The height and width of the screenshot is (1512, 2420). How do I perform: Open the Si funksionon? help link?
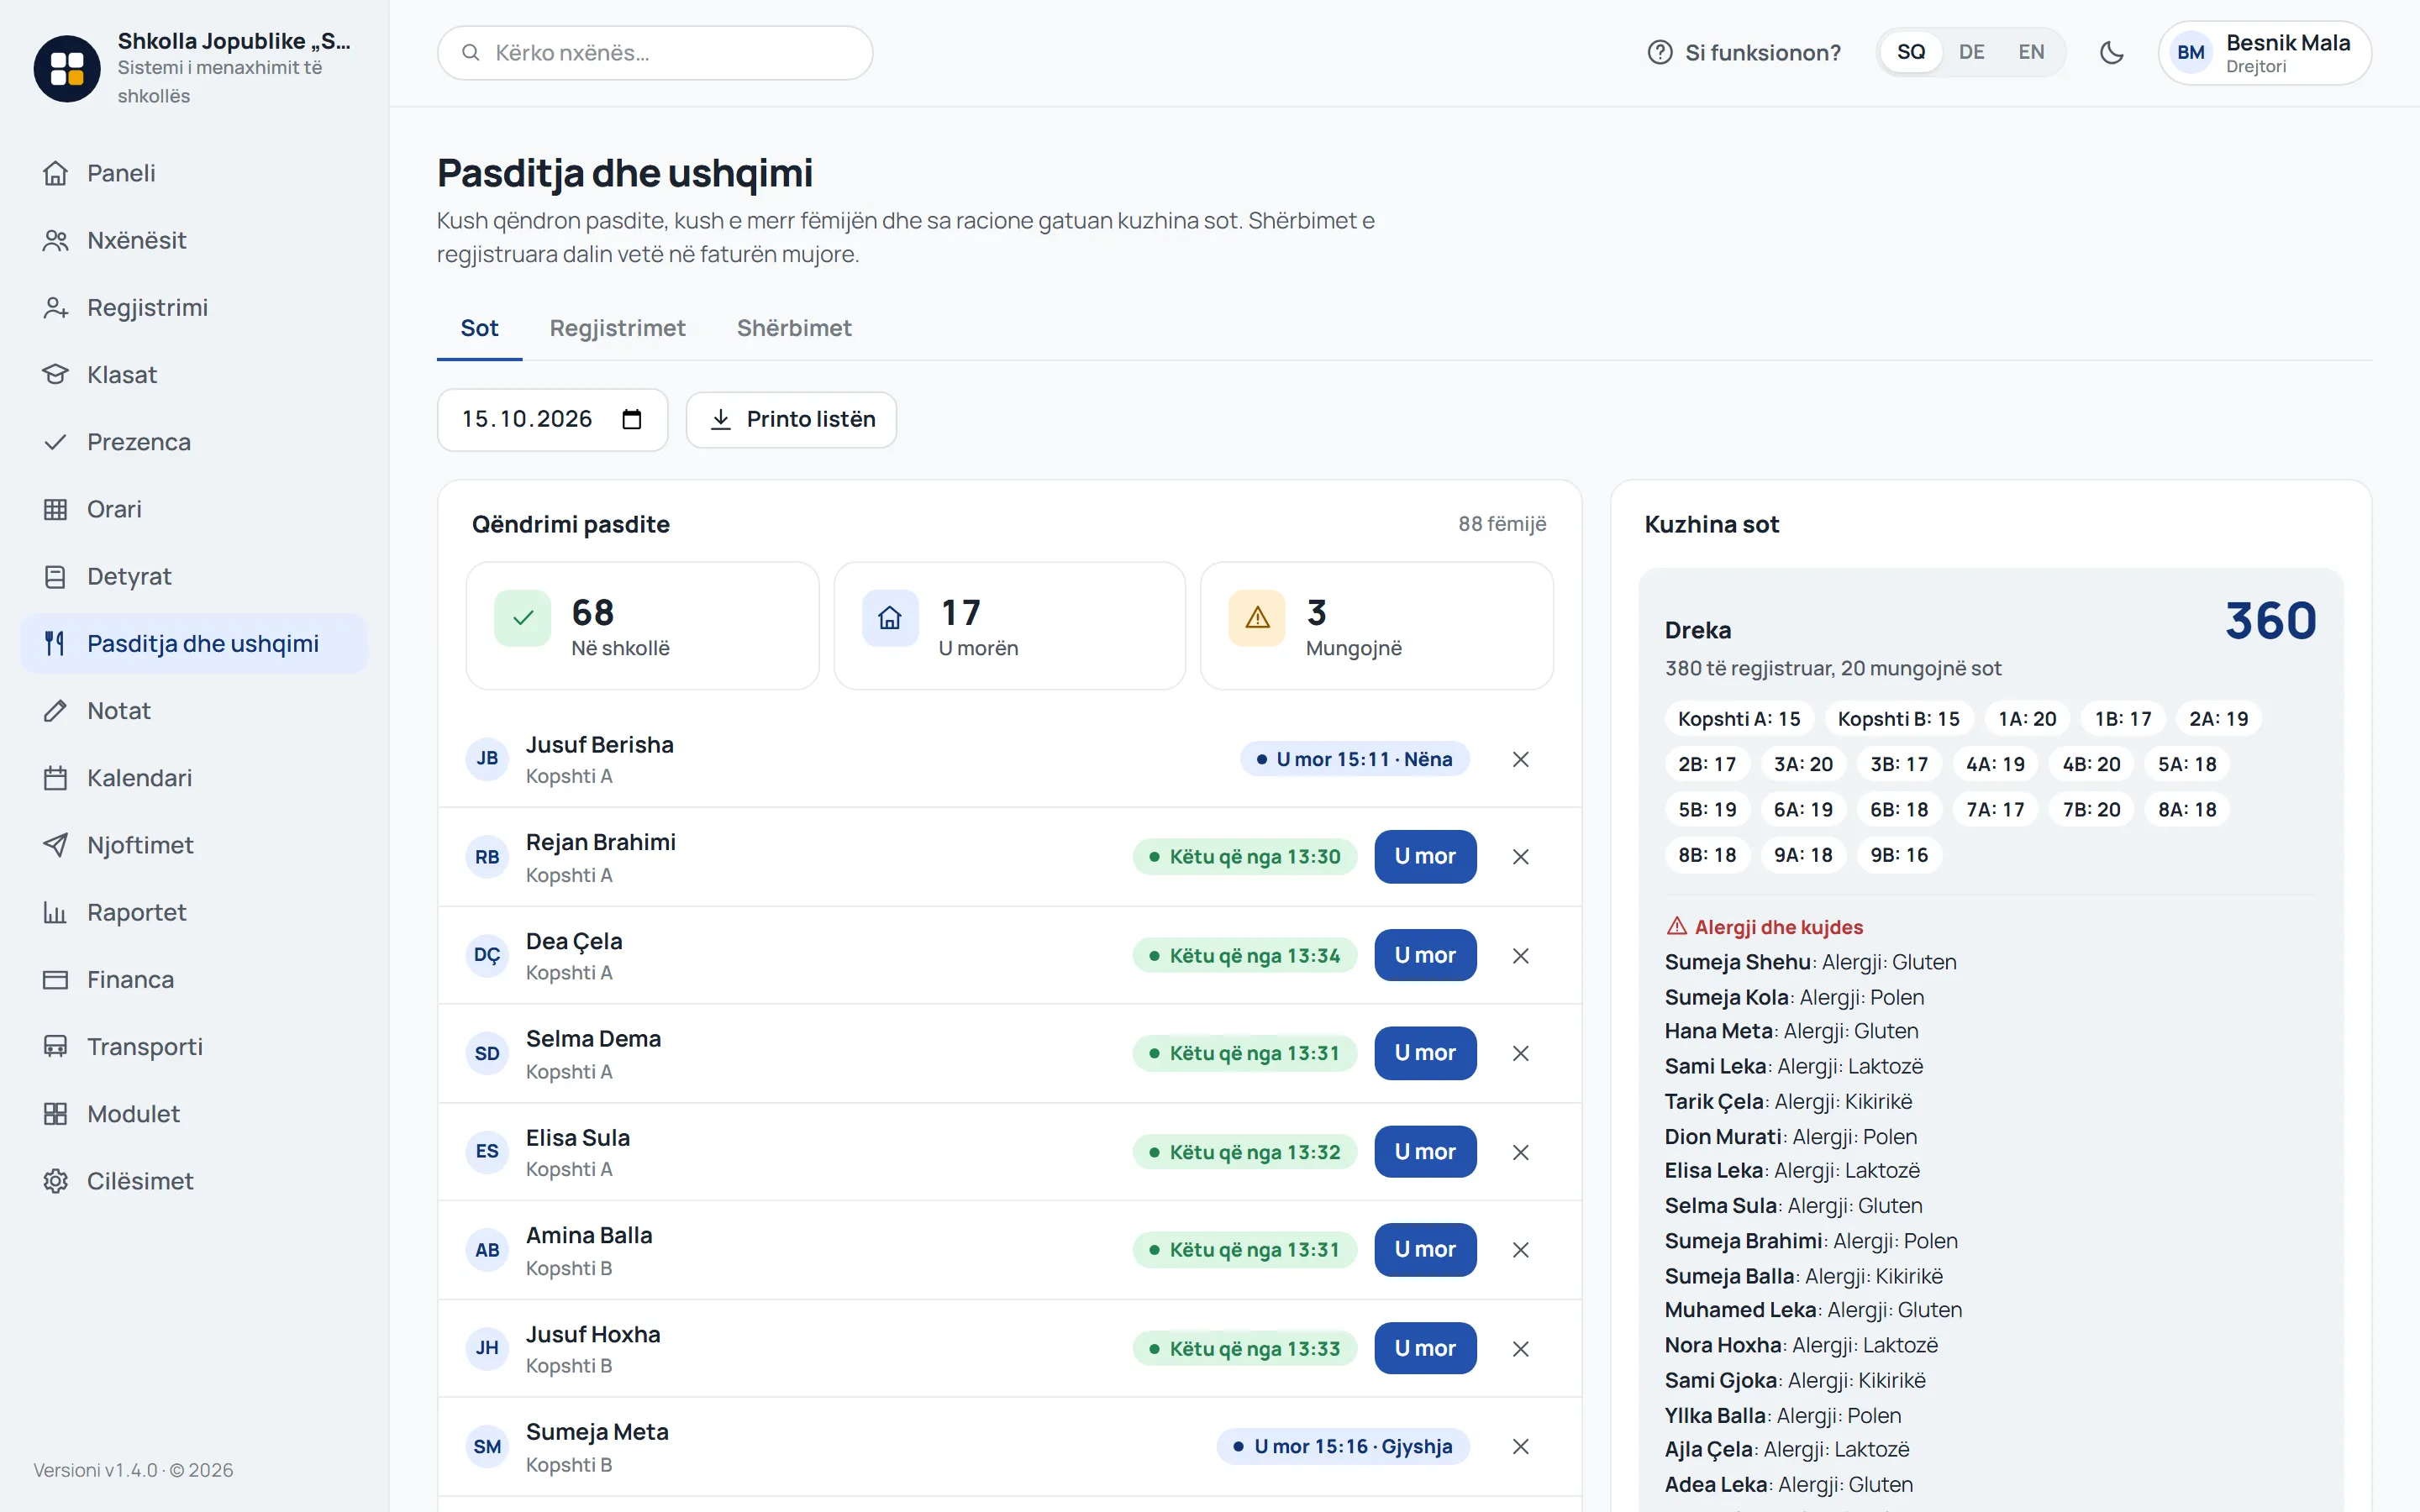pyautogui.click(x=1744, y=52)
